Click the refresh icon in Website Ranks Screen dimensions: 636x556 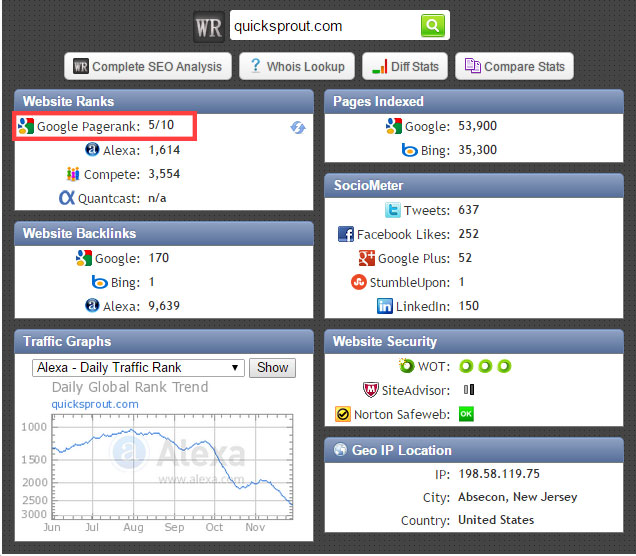click(298, 127)
